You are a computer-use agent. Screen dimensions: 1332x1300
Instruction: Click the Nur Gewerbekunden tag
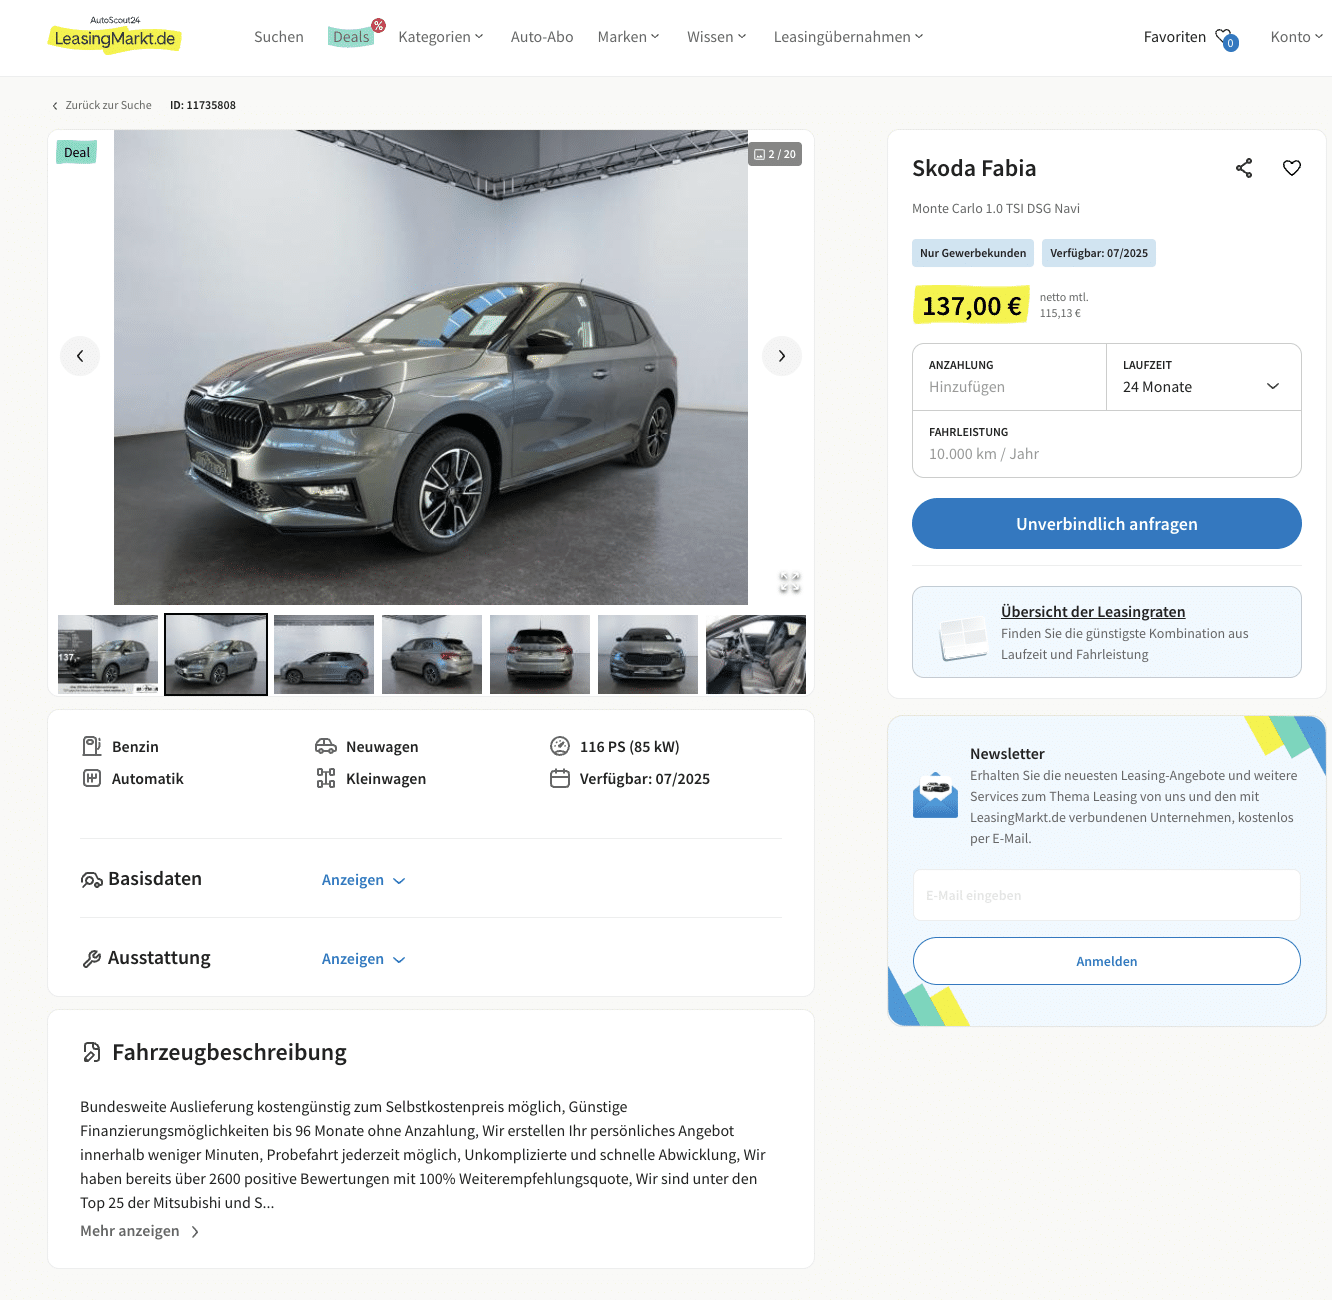[x=973, y=253]
